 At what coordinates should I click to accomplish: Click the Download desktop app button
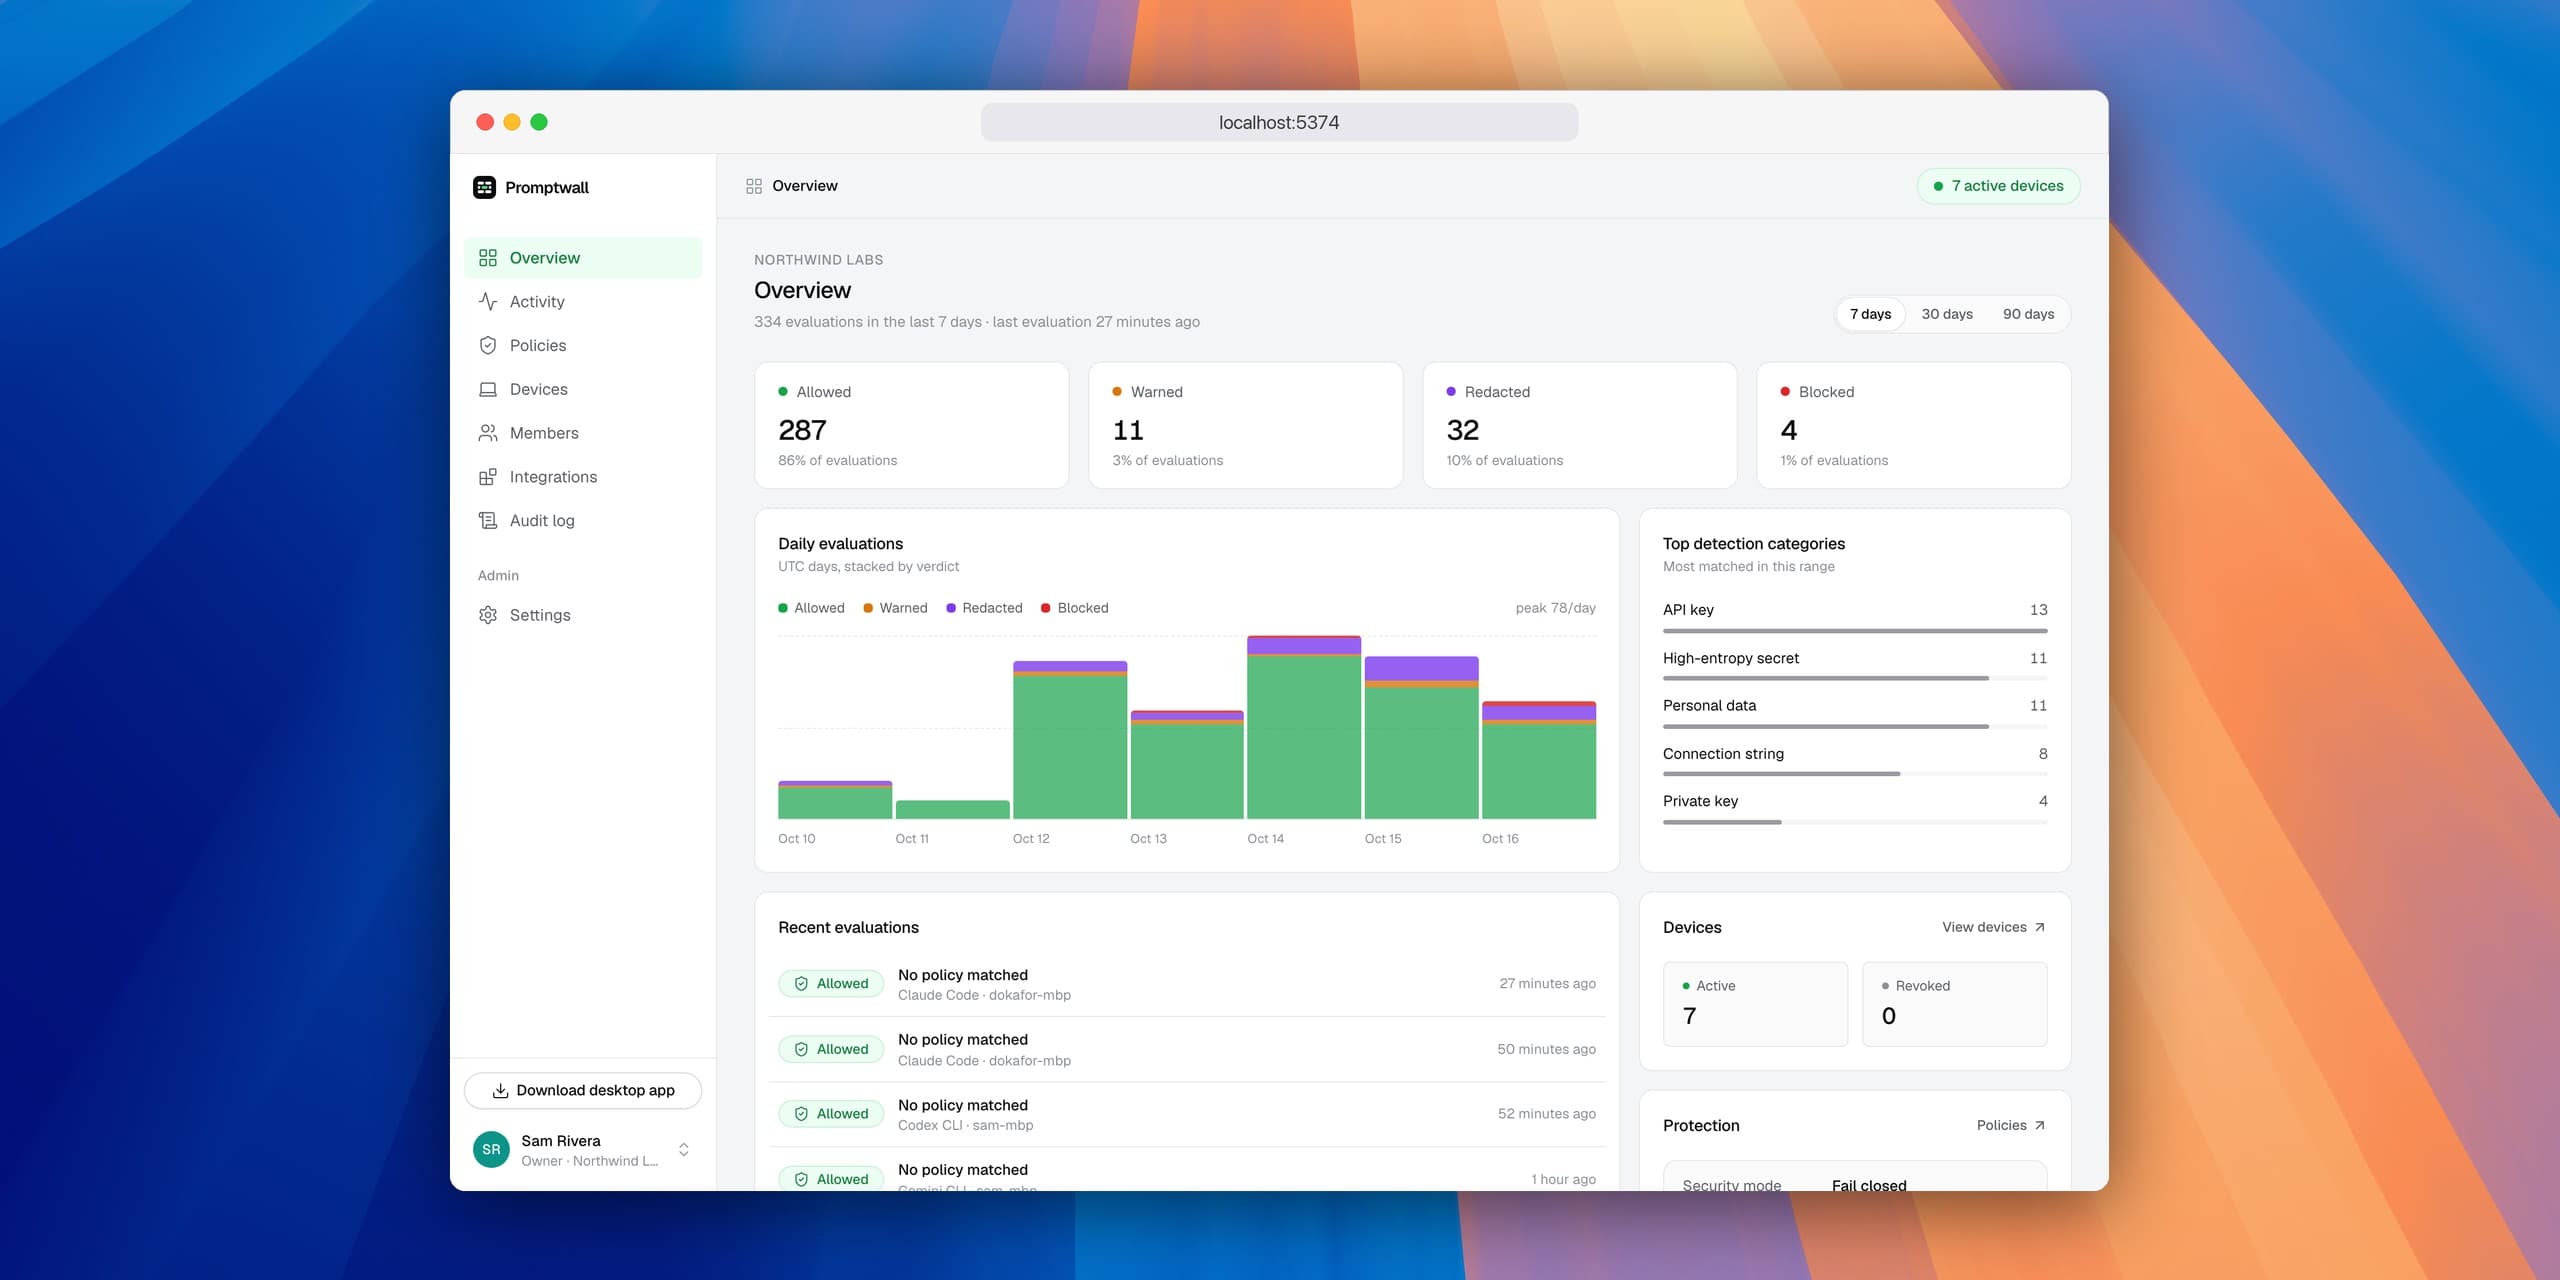point(583,1091)
